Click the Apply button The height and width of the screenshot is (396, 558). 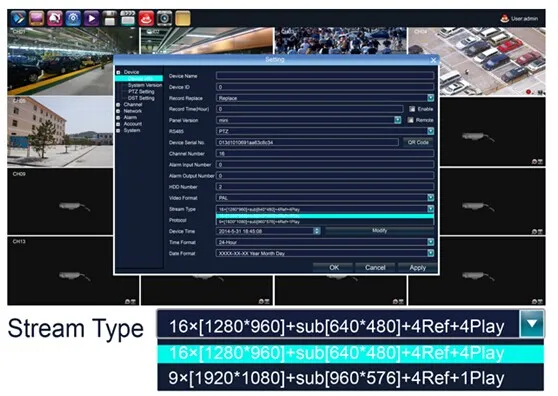[417, 268]
